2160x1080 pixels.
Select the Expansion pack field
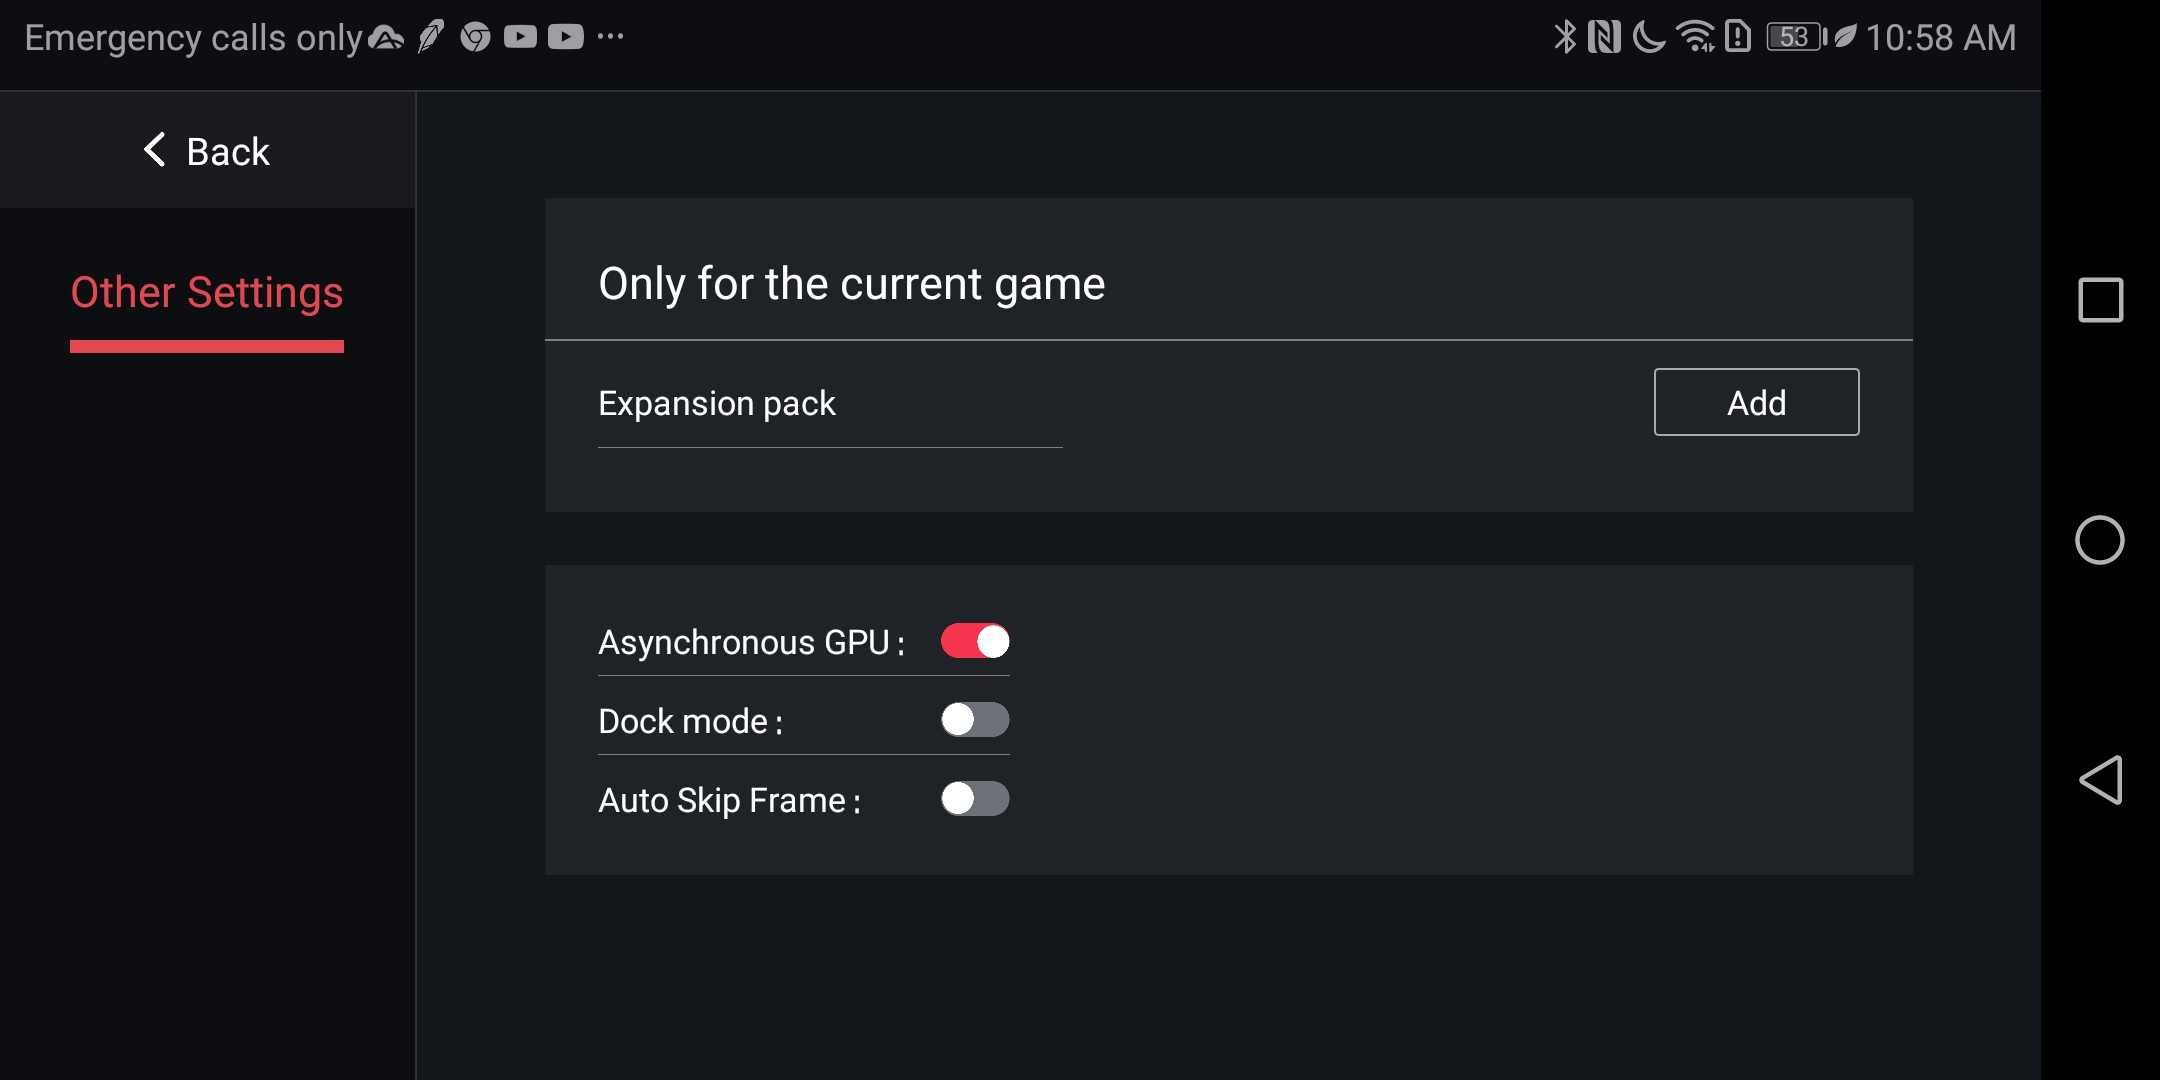(x=830, y=404)
